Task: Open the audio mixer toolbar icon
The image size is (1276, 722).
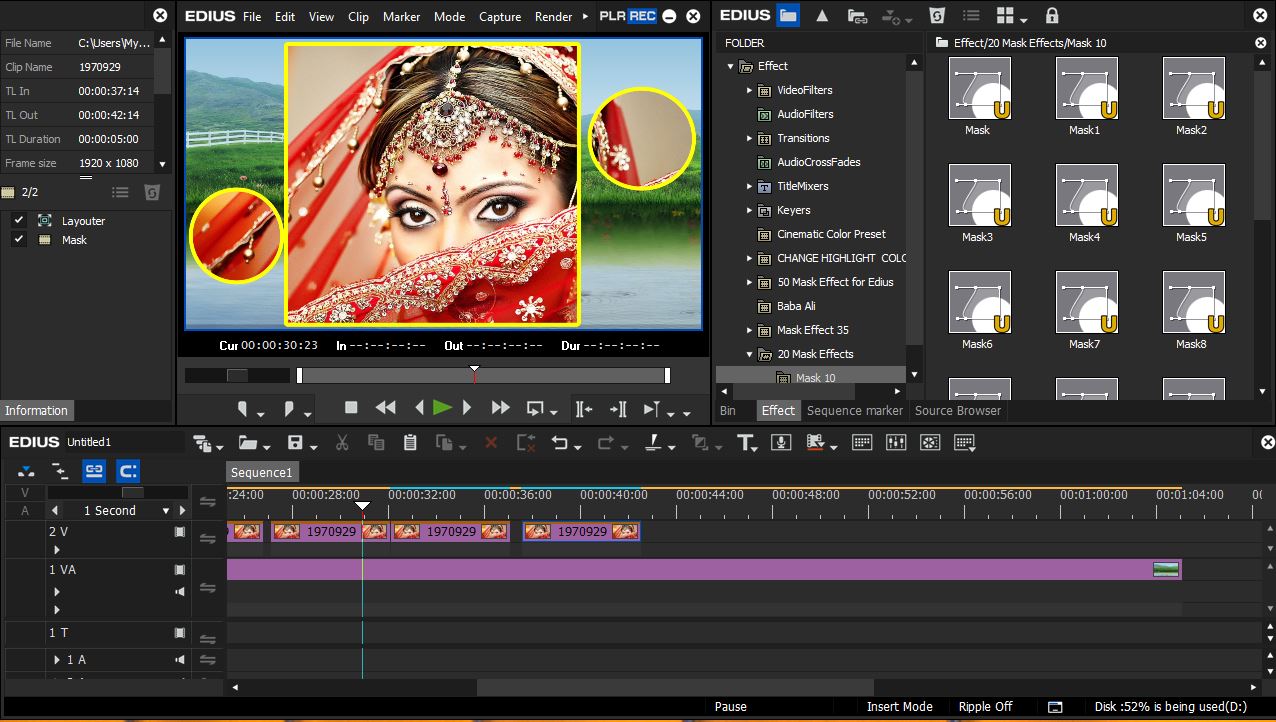Action: [x=895, y=443]
